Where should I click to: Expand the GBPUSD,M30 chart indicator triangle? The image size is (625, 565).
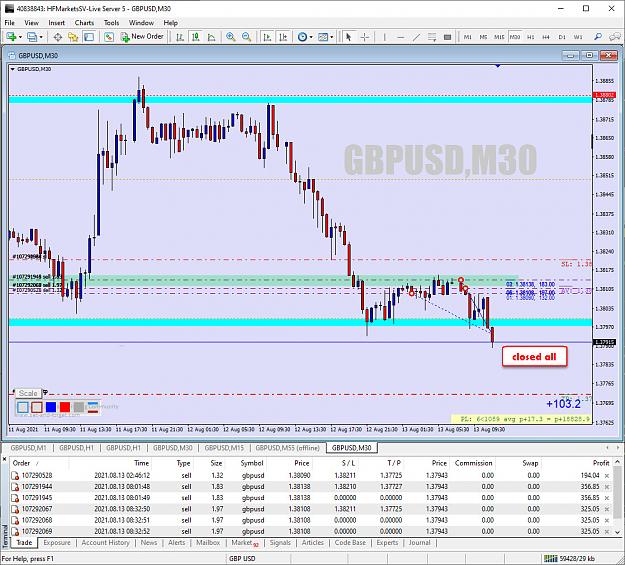13,69
